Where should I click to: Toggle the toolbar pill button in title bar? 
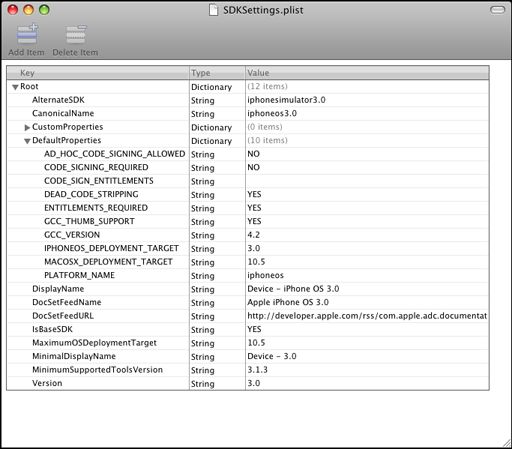tap(498, 10)
